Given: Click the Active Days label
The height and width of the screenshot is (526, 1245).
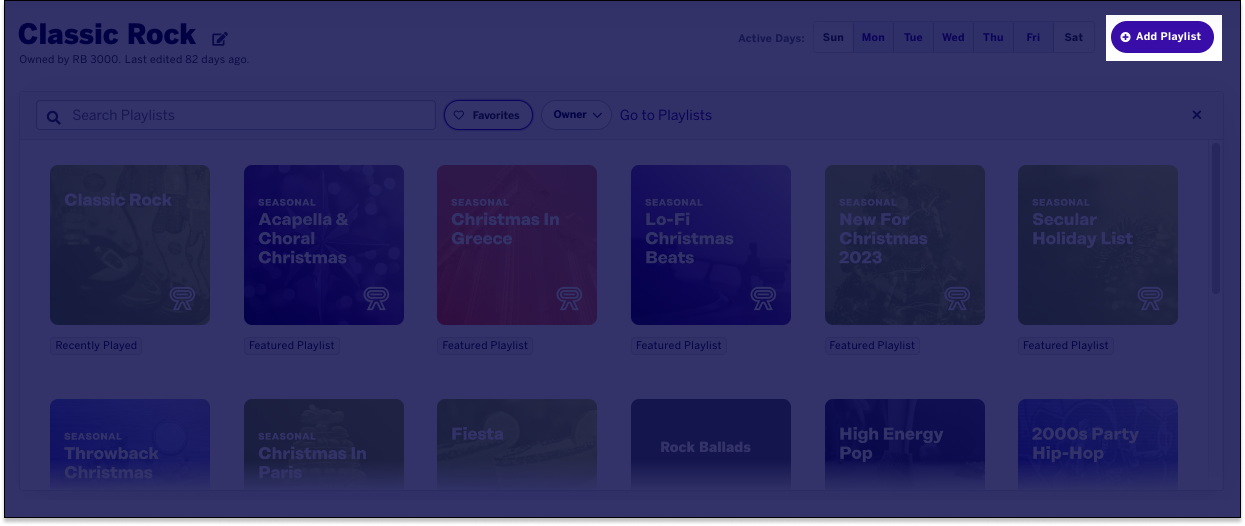Looking at the screenshot, I should 771,39.
